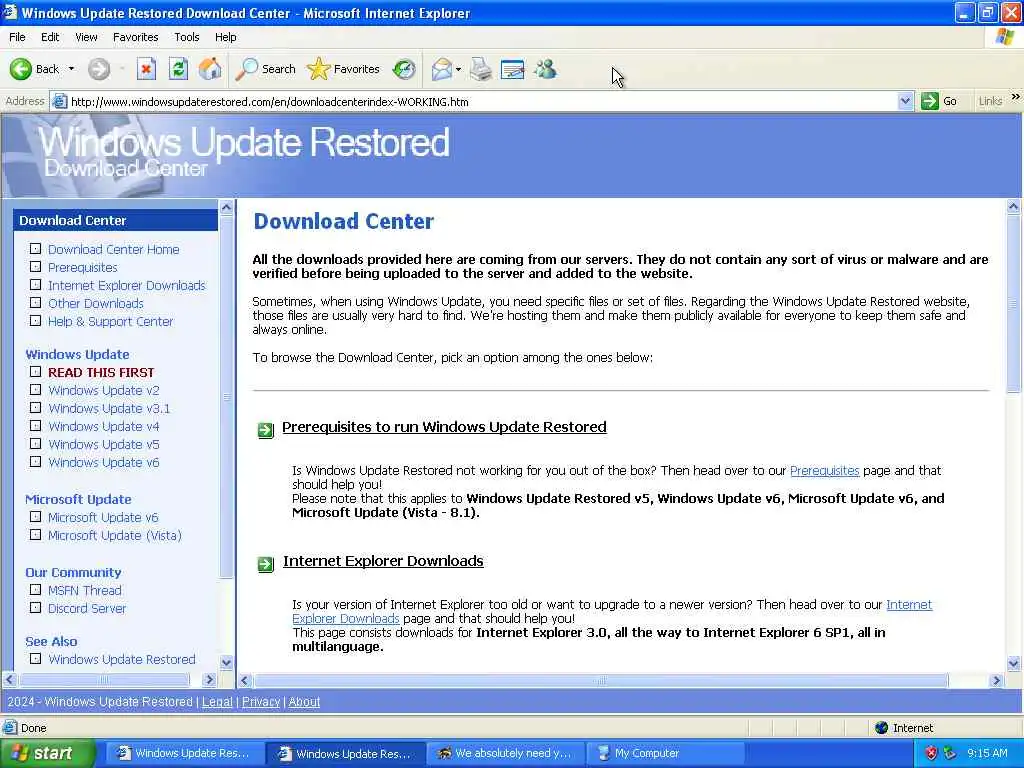1024x768 pixels.
Task: Click the IE icon in title bar
Action: 10,12
